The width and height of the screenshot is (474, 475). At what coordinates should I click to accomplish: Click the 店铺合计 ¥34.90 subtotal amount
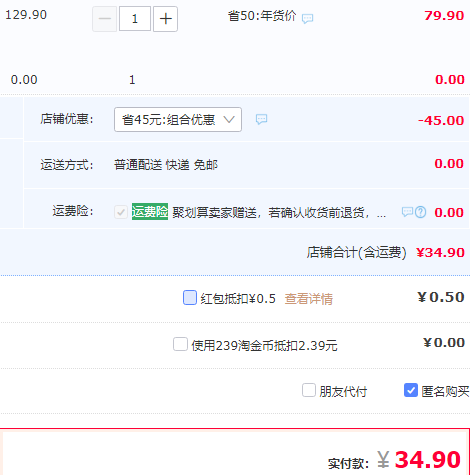440,253
